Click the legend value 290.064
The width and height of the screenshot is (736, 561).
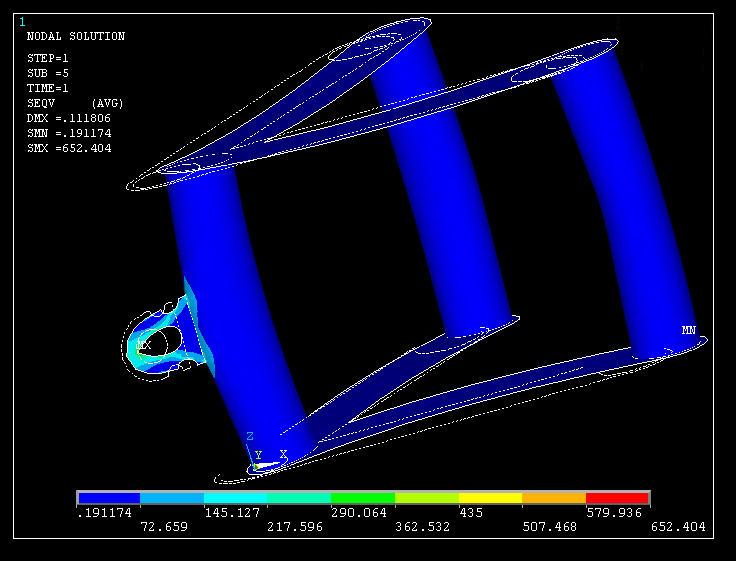(359, 513)
